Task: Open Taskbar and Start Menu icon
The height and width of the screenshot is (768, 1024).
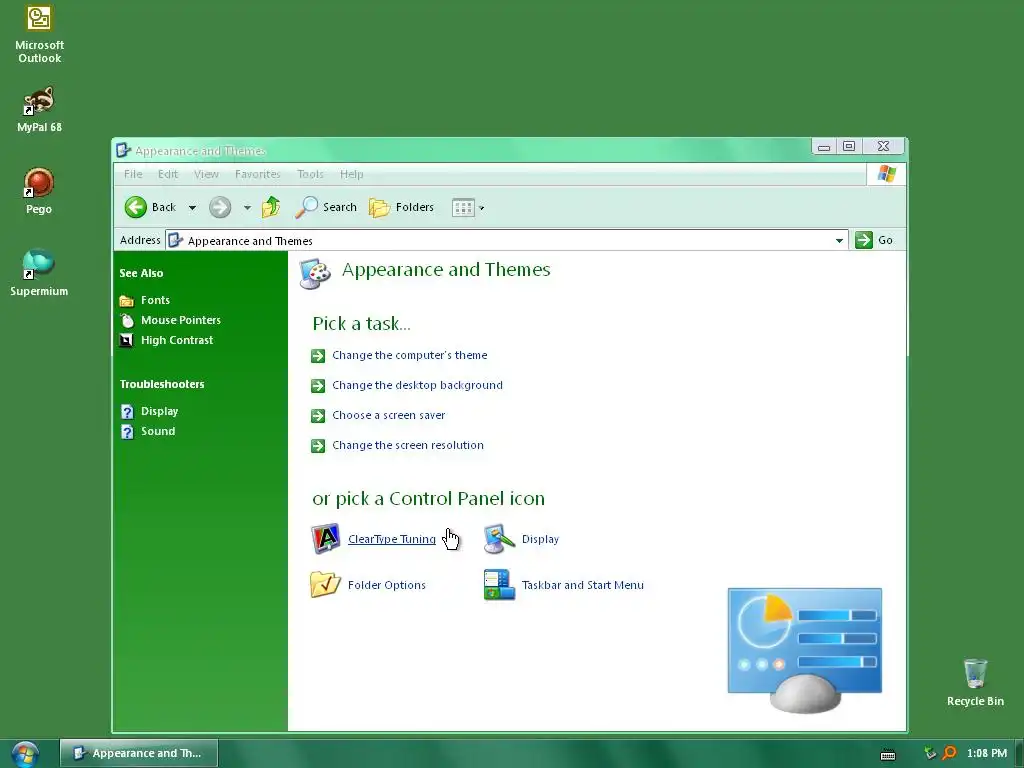Action: (x=499, y=584)
